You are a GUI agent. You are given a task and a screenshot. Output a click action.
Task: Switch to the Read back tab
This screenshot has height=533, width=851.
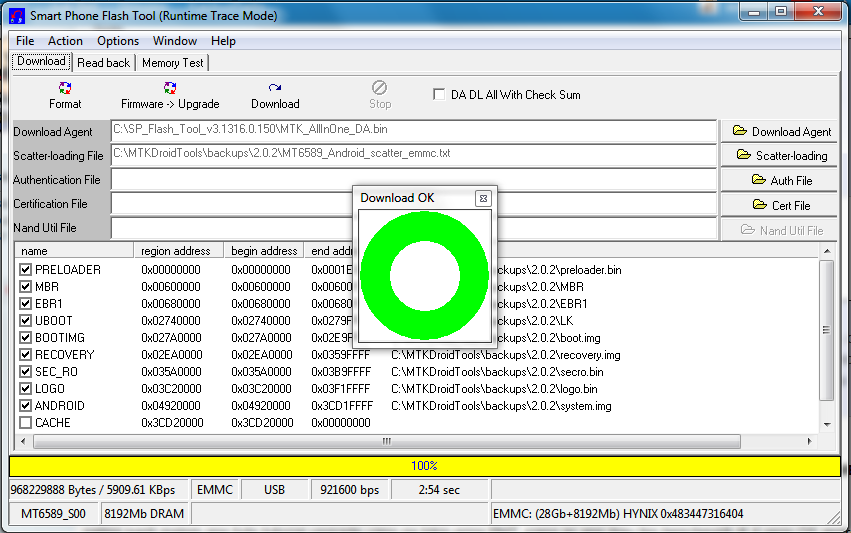click(103, 63)
